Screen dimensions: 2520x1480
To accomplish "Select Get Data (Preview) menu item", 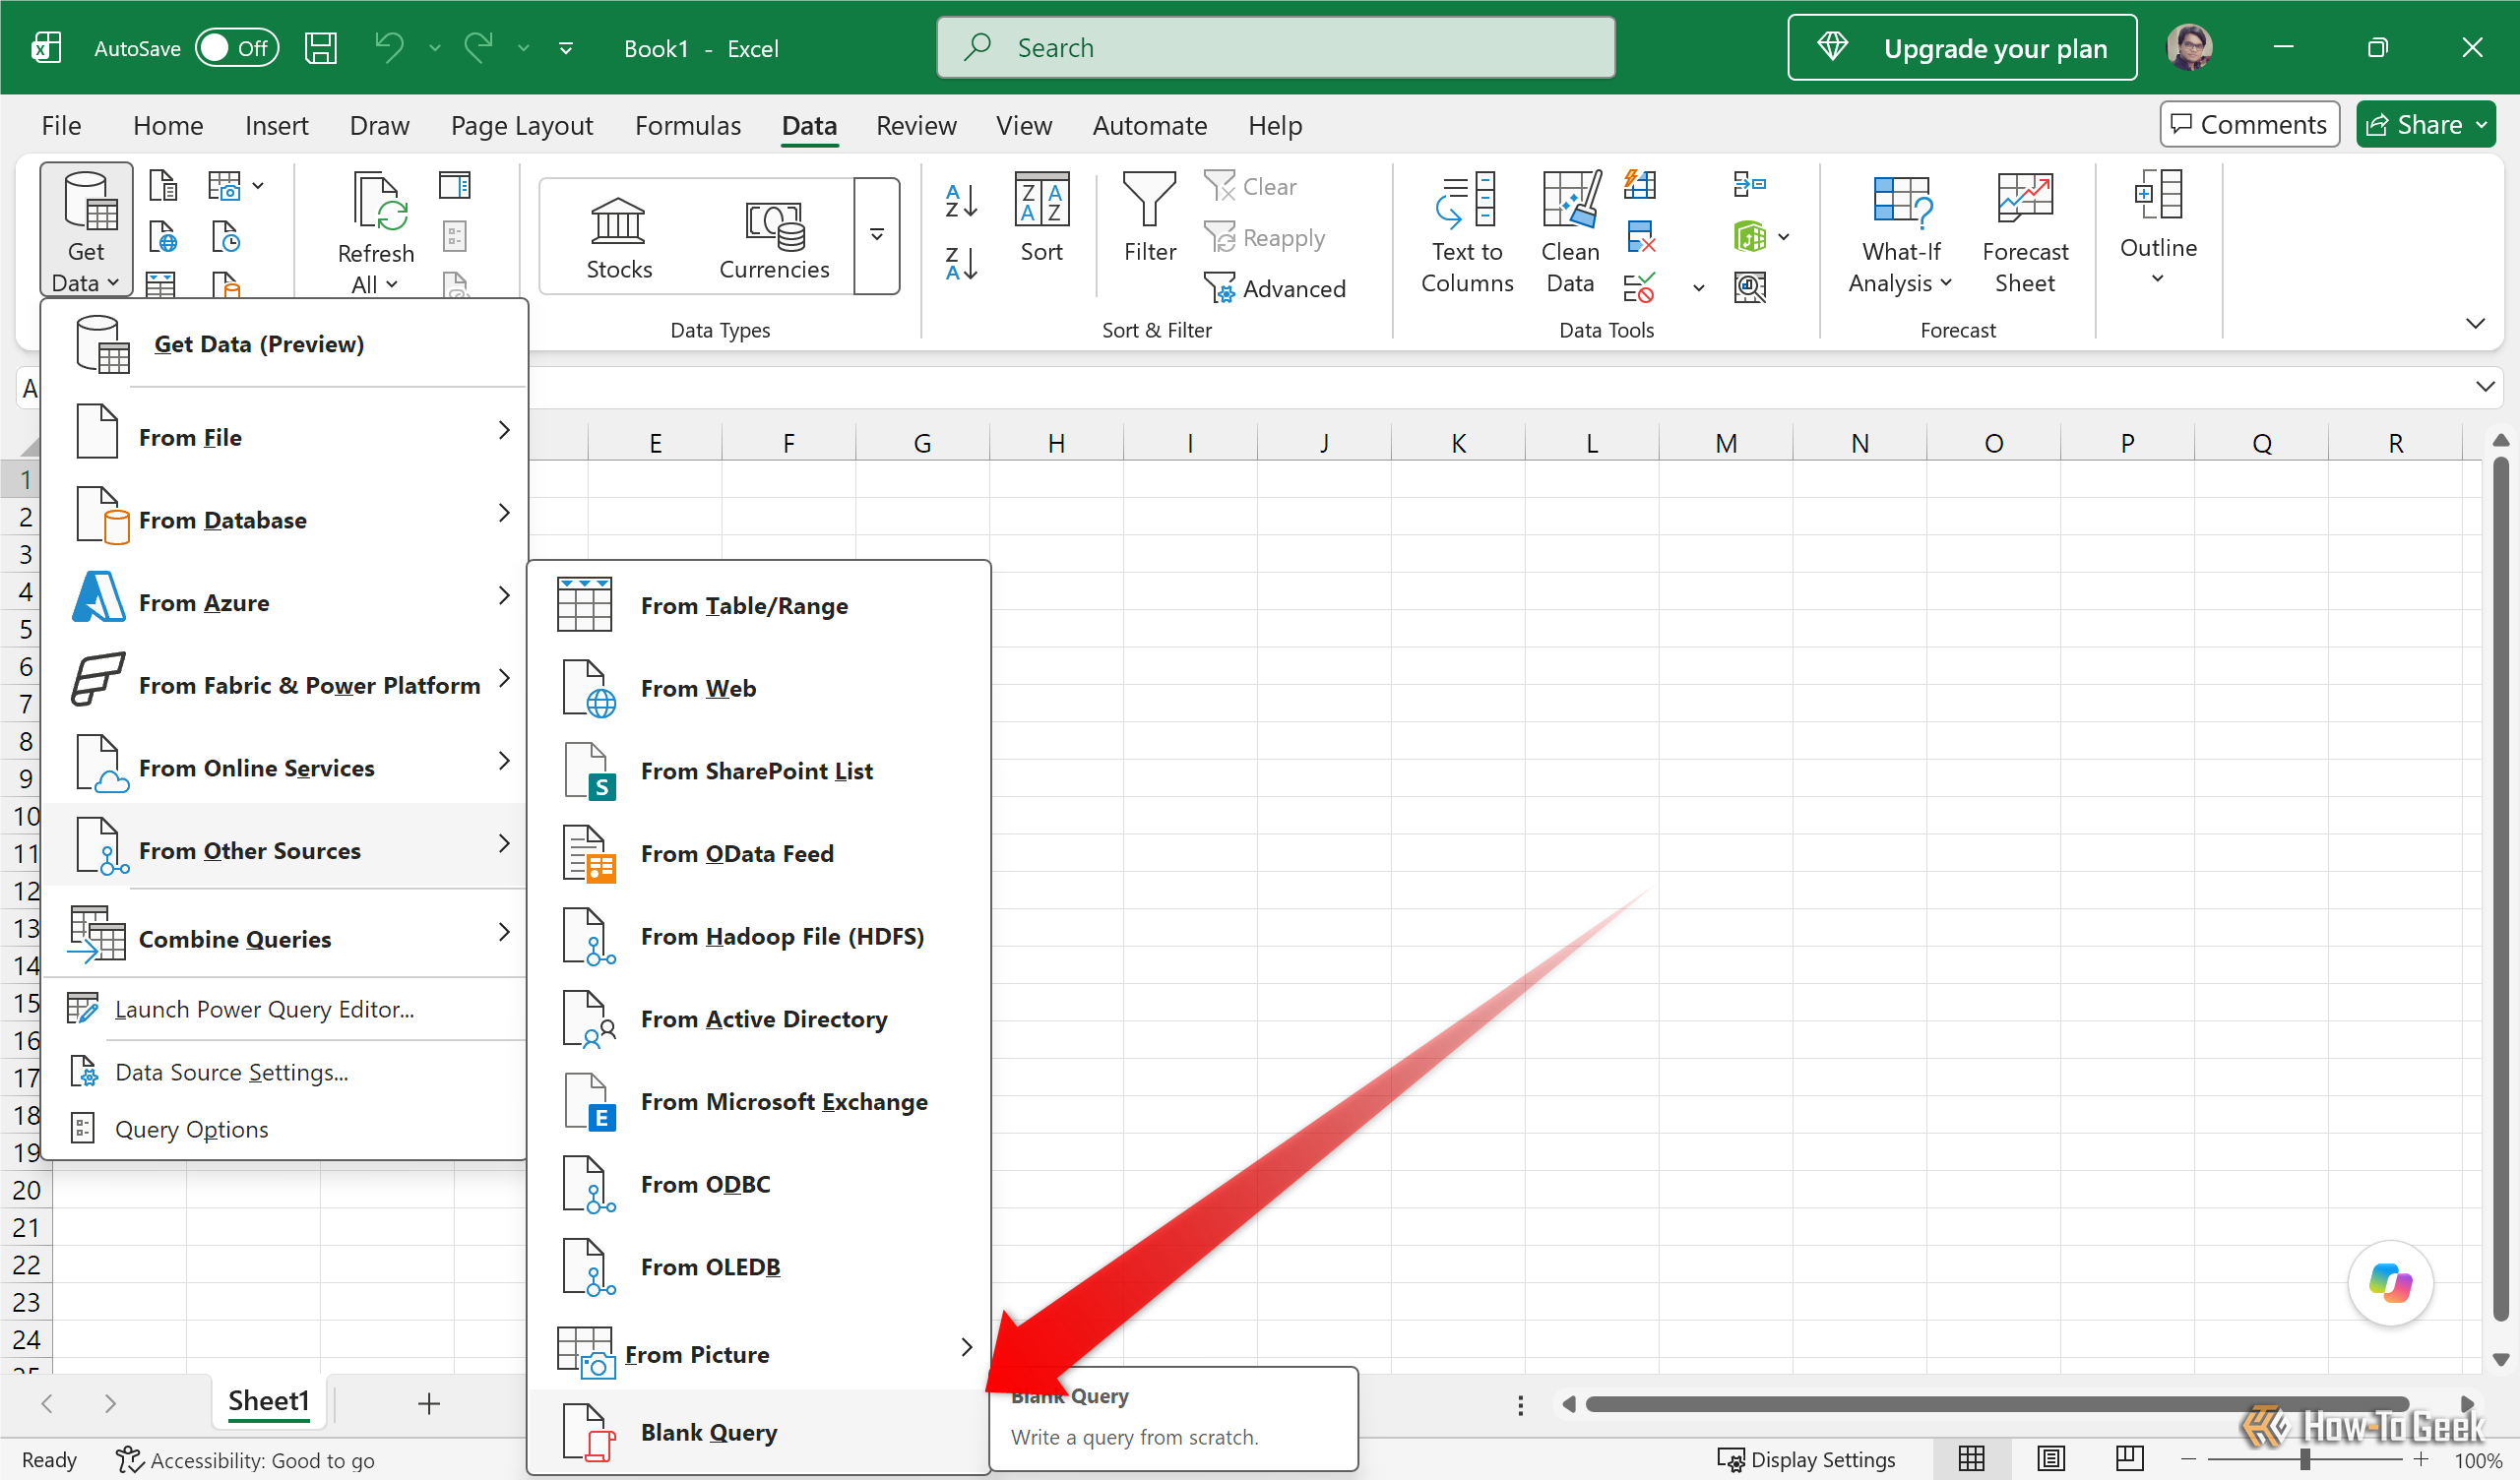I will pos(286,344).
